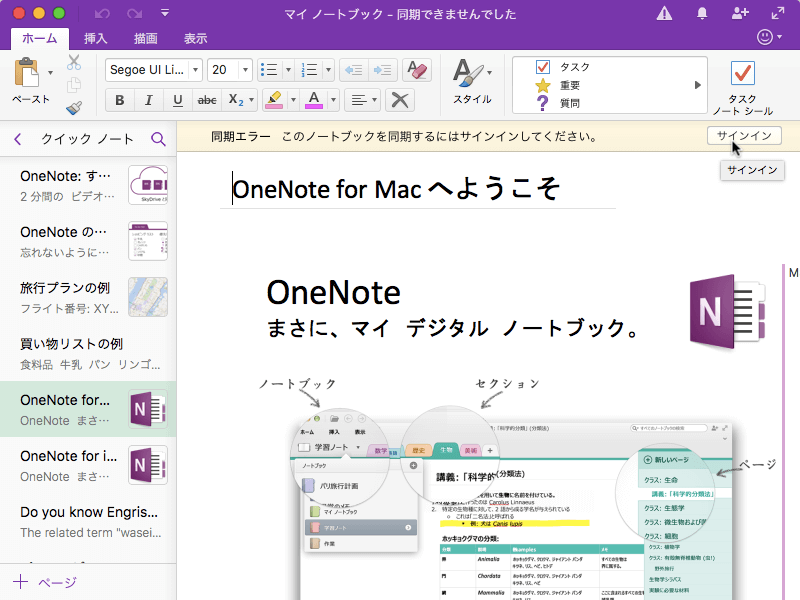
Task: Click the page title OneNote for Mac へようこそ
Action: (x=396, y=189)
